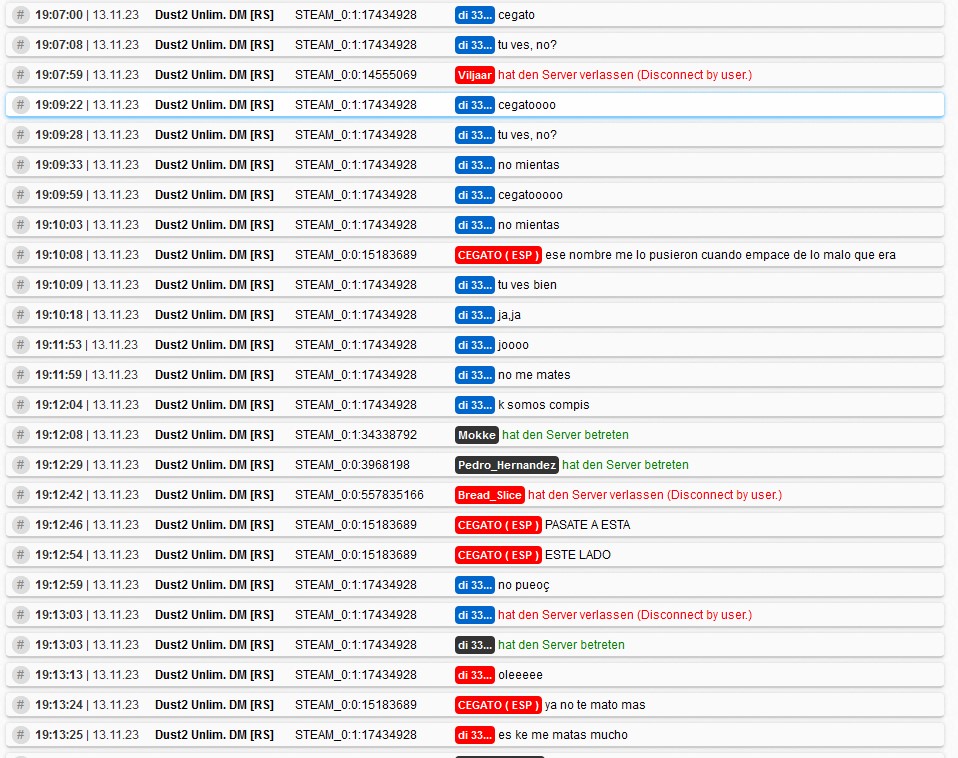958x758 pixels.
Task: Open the # icon for Mokke's join entry
Action: coord(20,435)
